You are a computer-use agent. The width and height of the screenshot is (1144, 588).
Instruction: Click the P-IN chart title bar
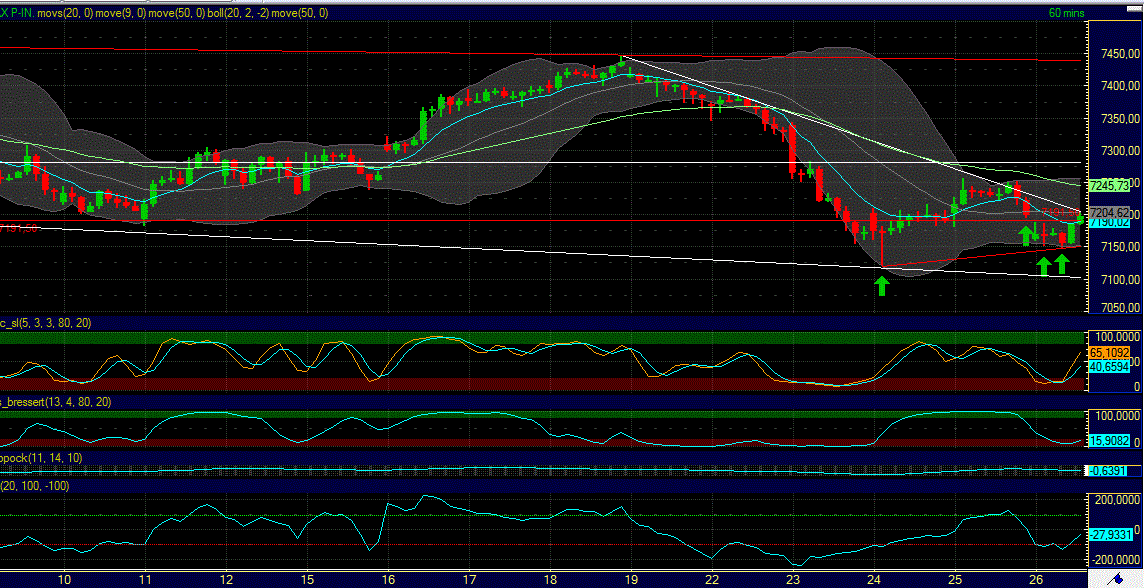coord(20,14)
